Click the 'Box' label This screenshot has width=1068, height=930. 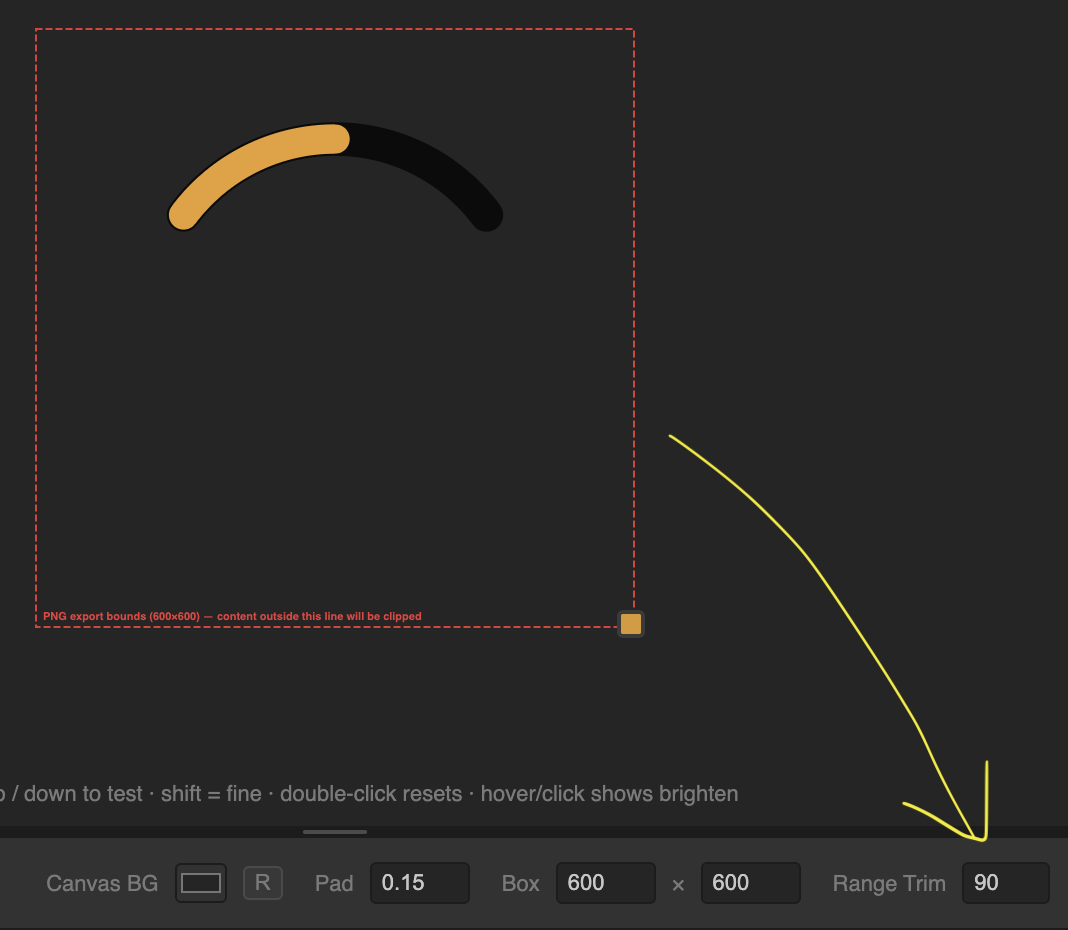520,884
